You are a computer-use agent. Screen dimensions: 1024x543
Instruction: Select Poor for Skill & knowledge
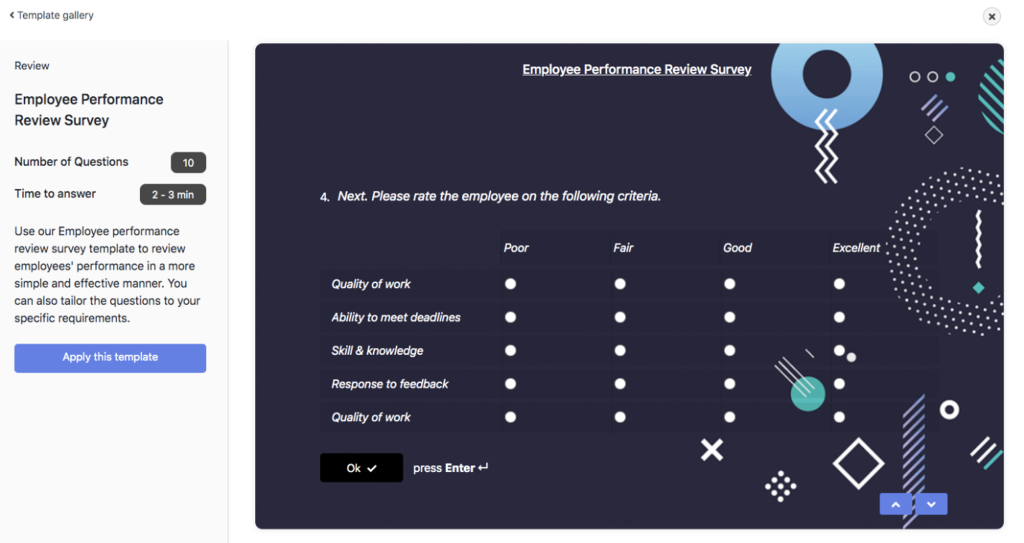tap(511, 350)
